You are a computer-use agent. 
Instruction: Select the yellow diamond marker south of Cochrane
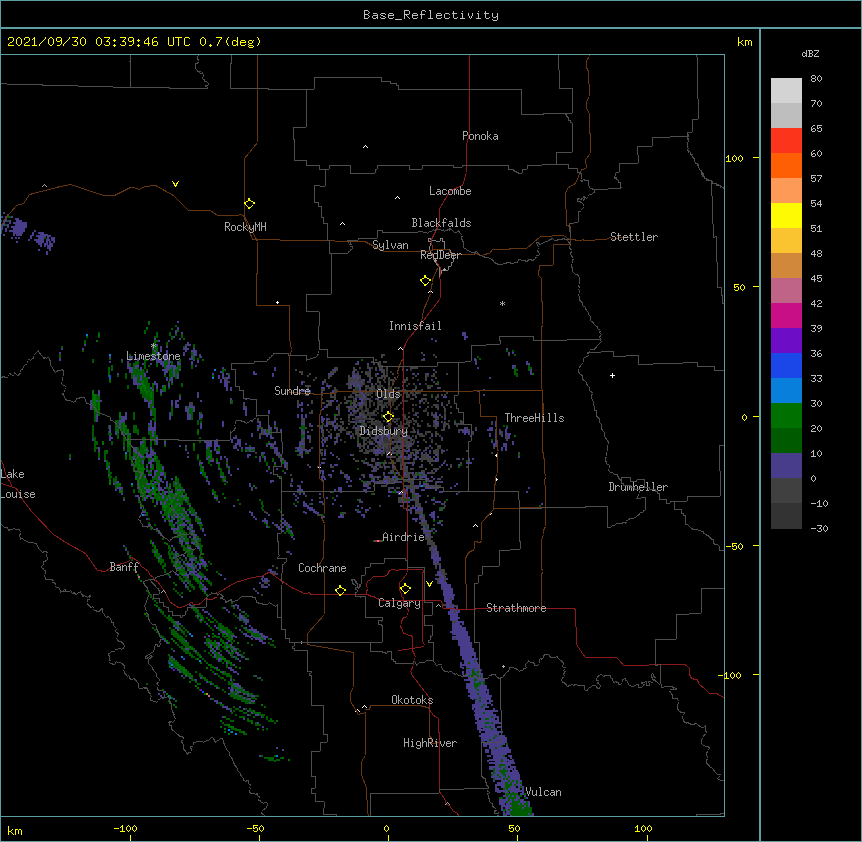[x=340, y=590]
